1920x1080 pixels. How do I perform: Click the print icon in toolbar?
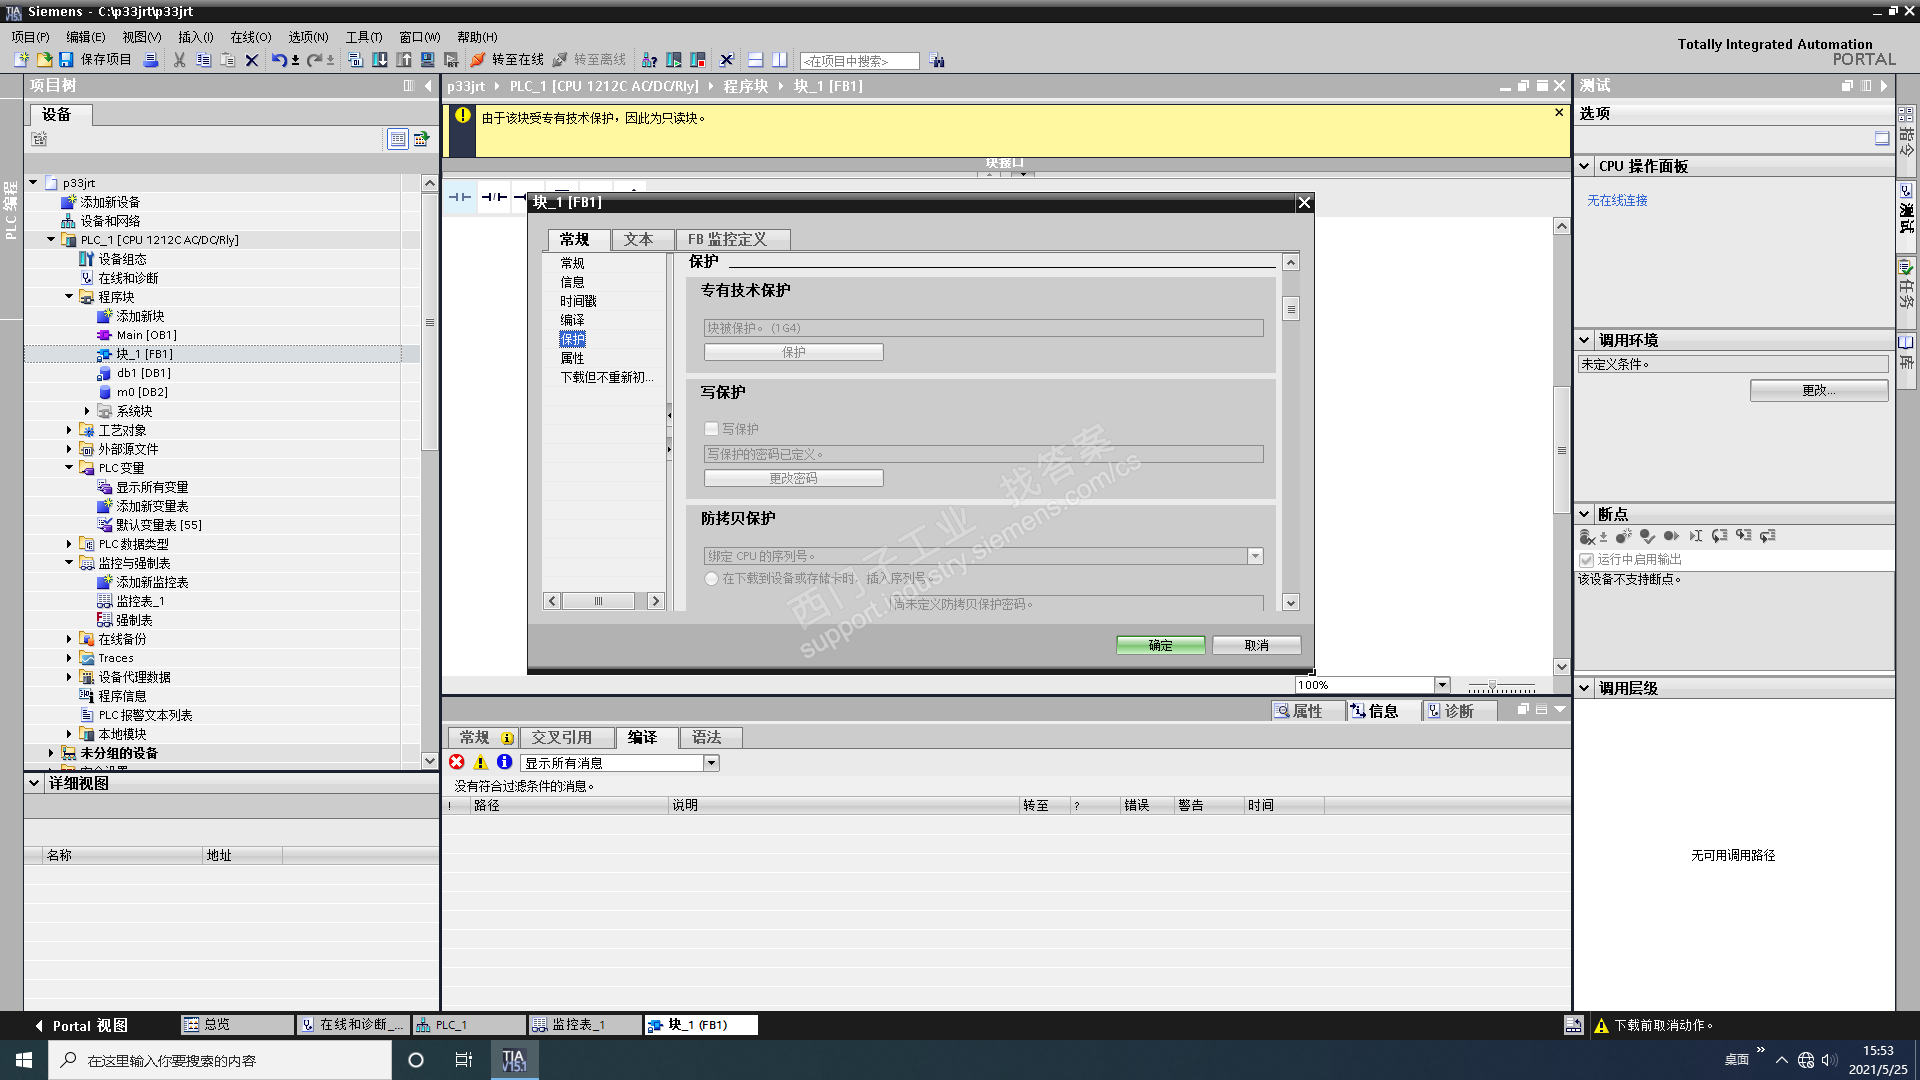[151, 60]
